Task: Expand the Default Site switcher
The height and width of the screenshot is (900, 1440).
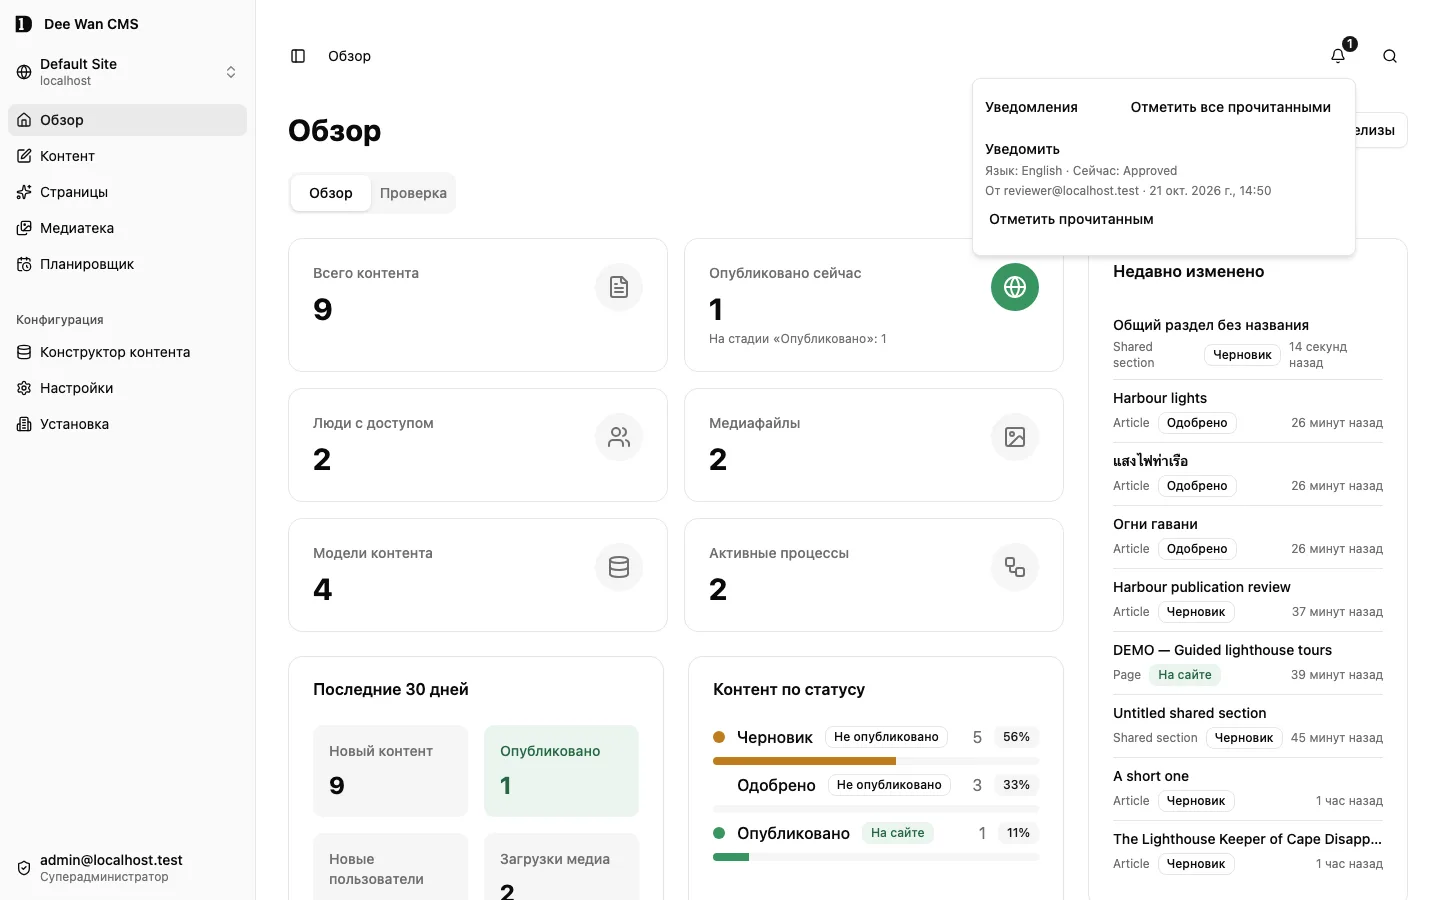Action: point(127,72)
